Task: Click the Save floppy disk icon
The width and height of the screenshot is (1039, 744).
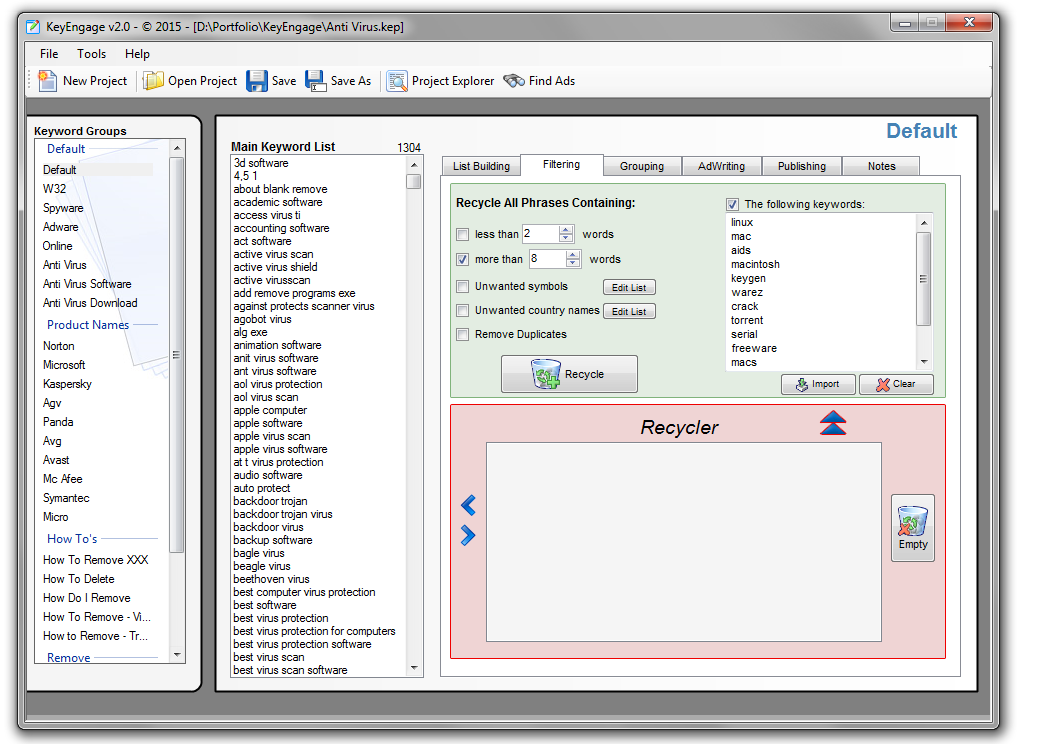Action: (257, 81)
